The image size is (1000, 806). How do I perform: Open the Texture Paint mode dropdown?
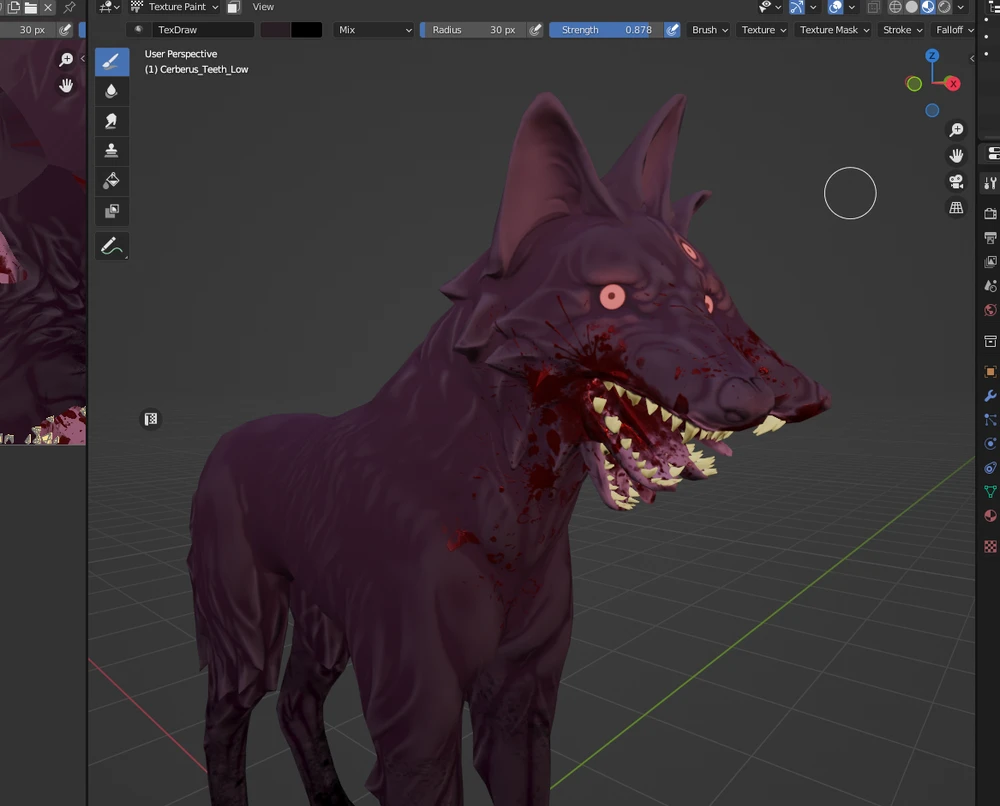pos(175,7)
